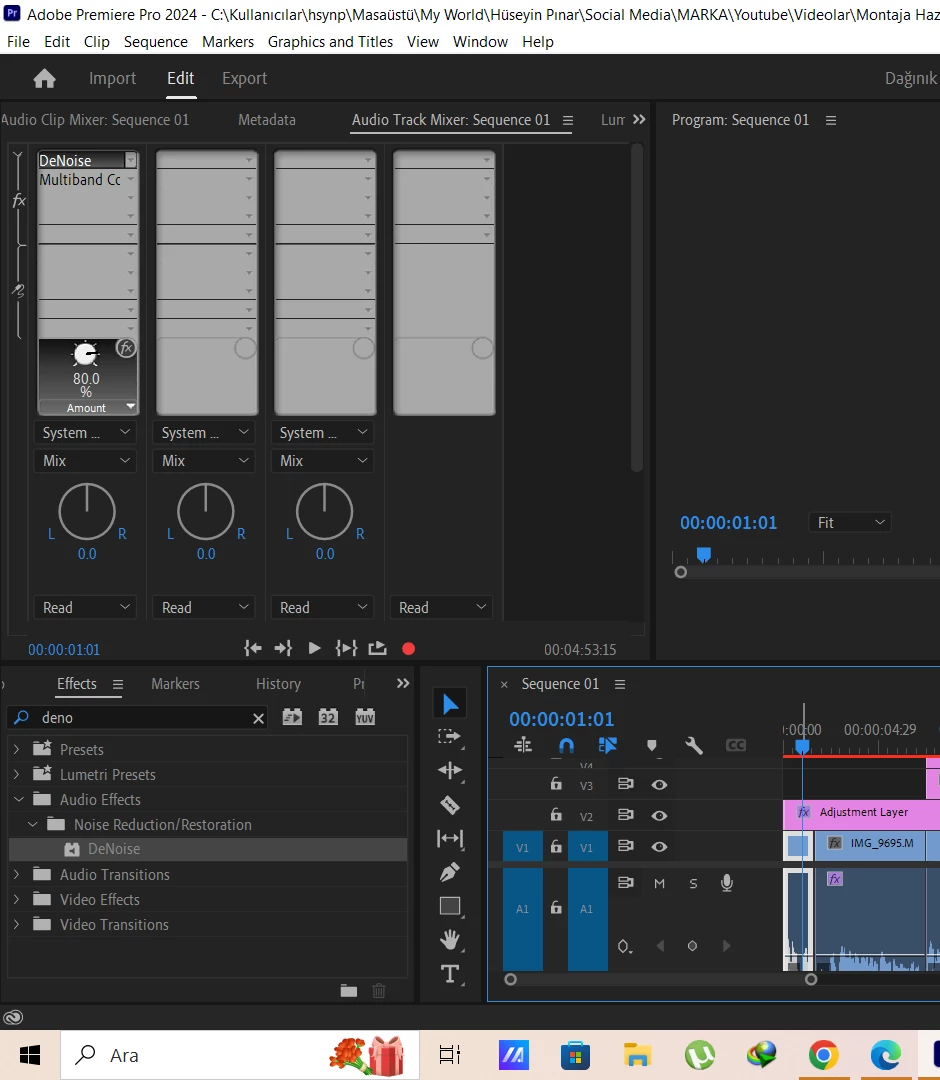Click the Windows Start button
940x1080 pixels.
pyautogui.click(x=30, y=1055)
